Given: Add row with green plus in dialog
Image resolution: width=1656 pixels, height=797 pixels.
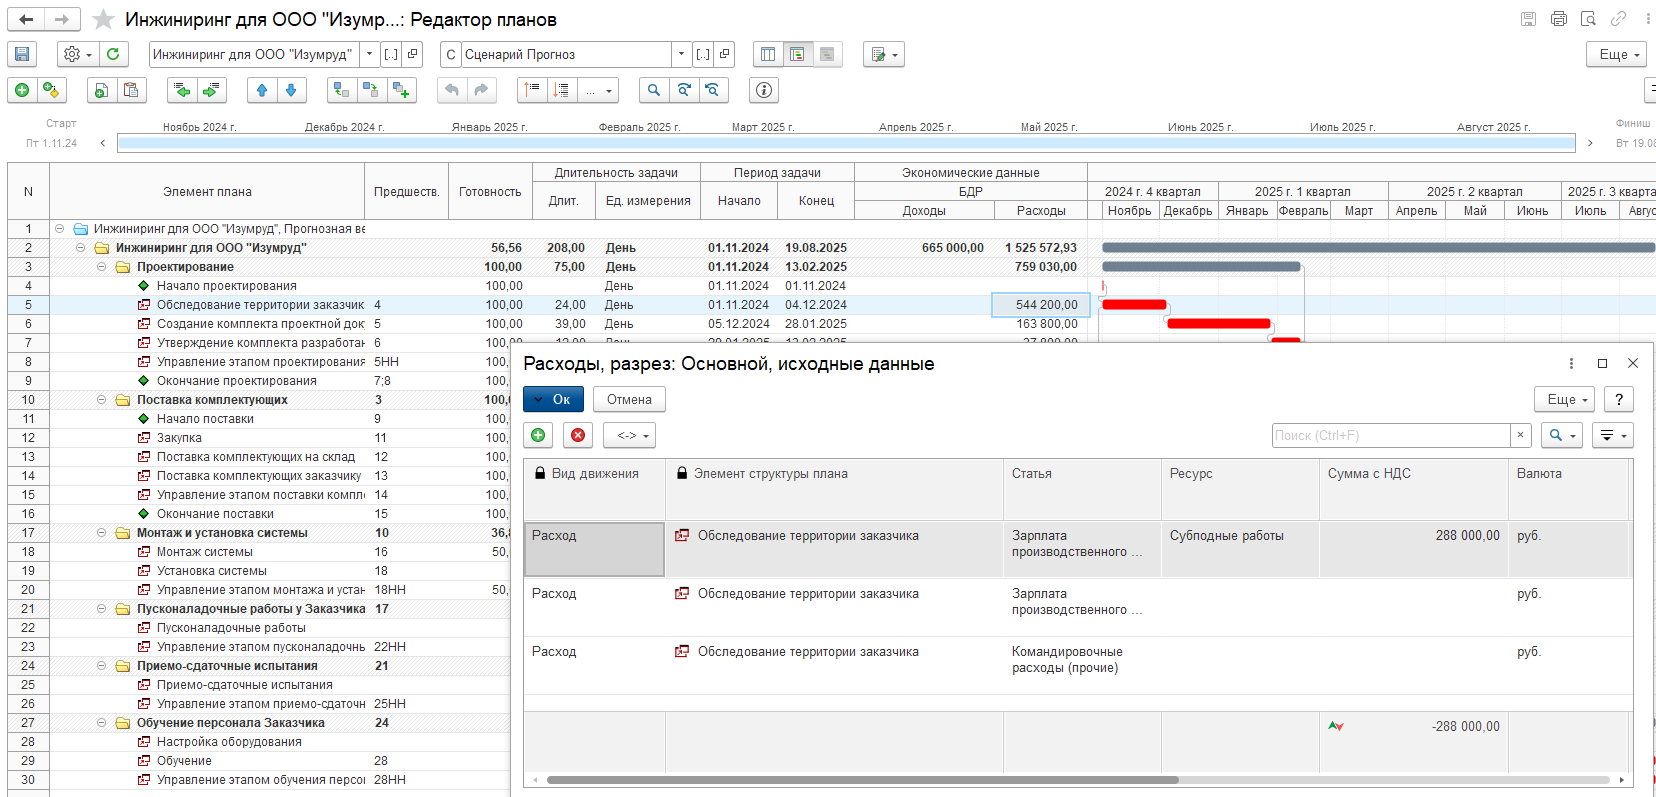Looking at the screenshot, I should [x=538, y=436].
